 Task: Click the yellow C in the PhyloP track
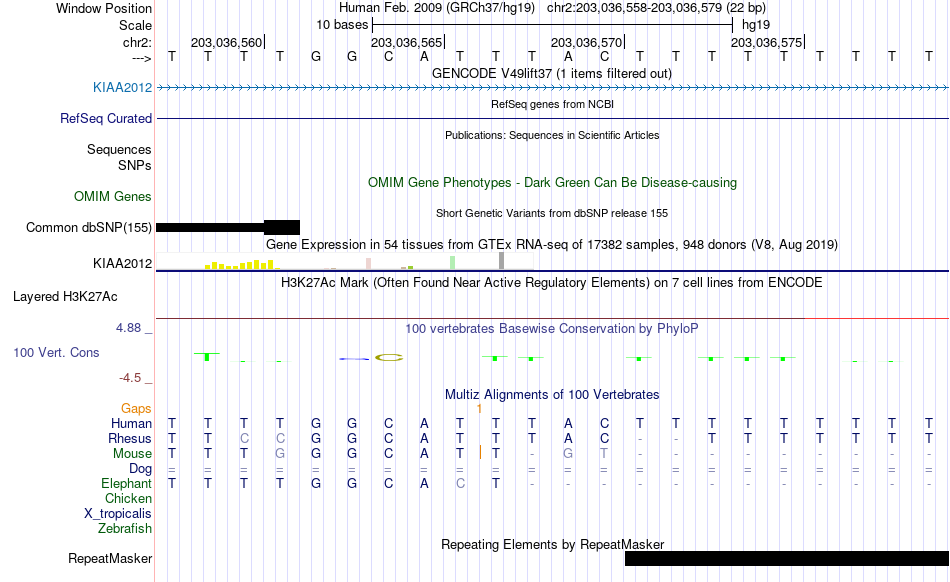[x=388, y=357]
